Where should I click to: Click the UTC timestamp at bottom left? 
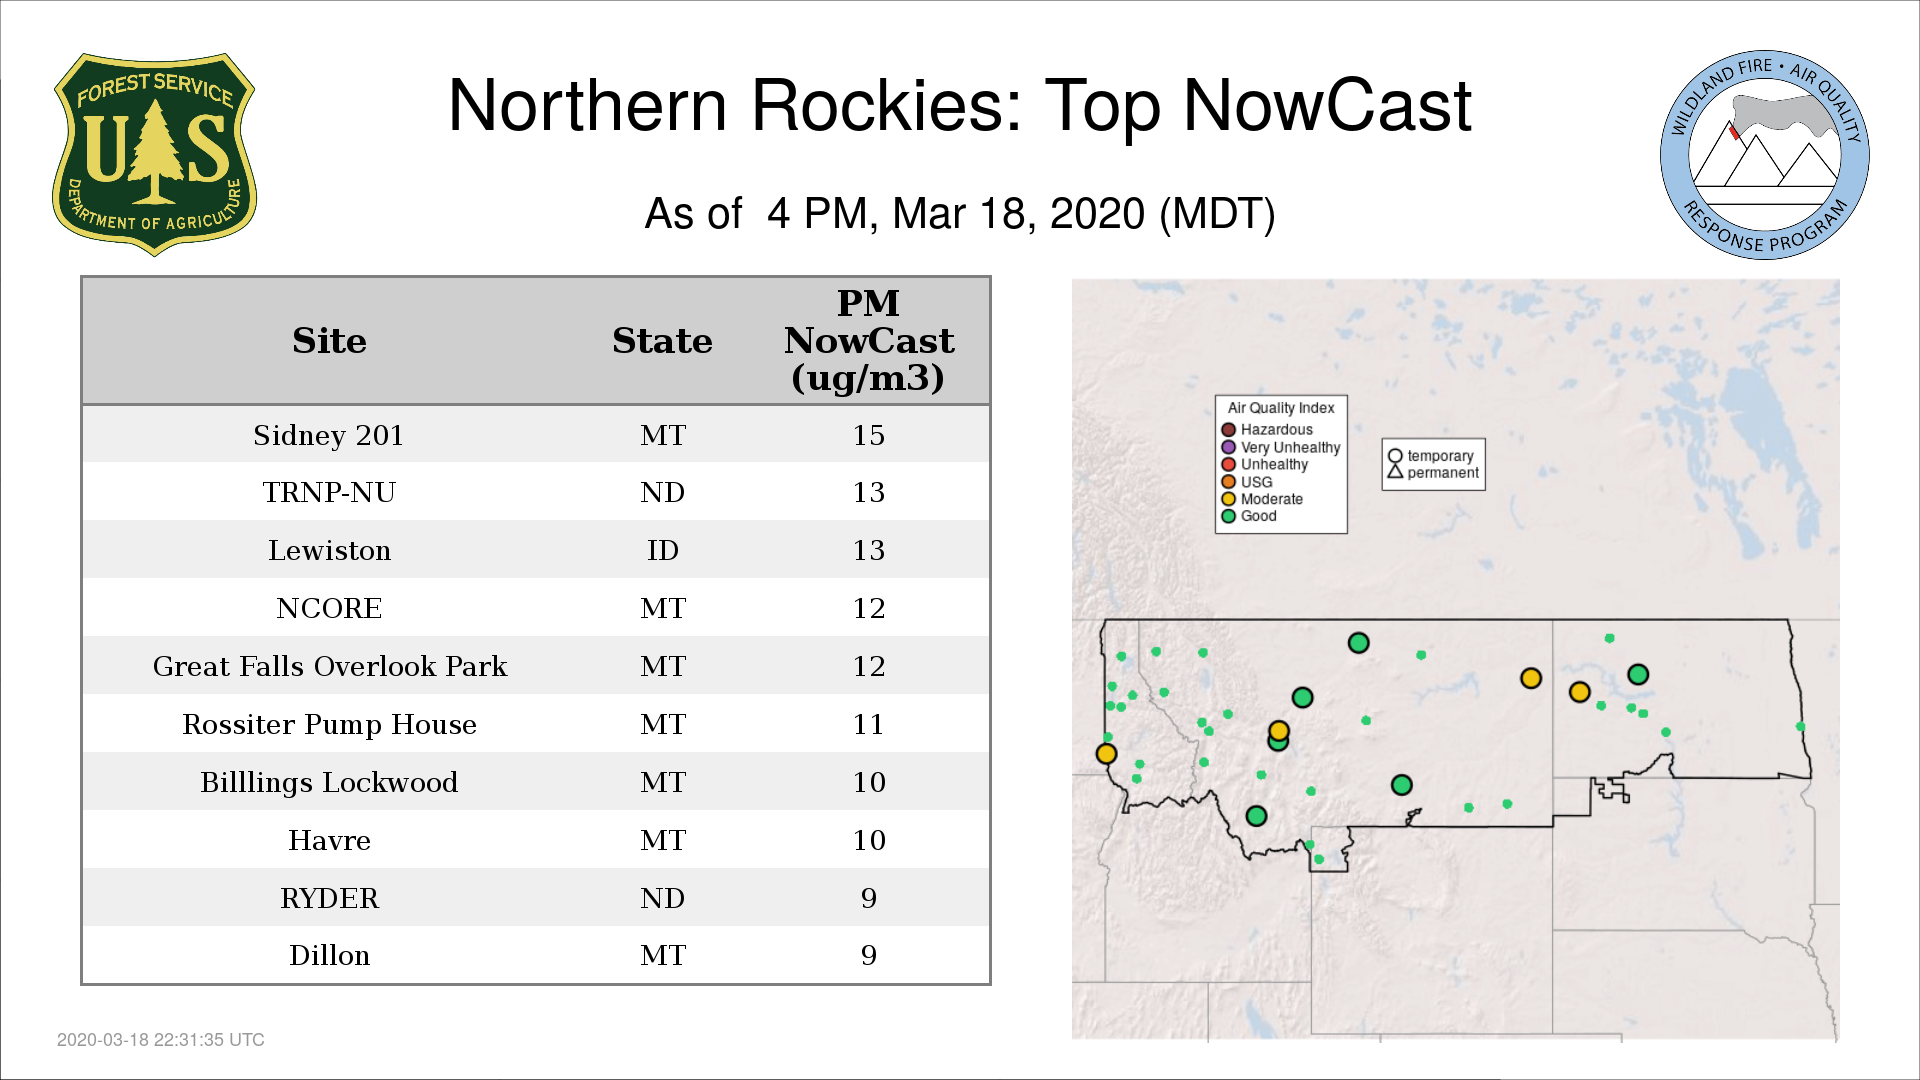point(161,1040)
